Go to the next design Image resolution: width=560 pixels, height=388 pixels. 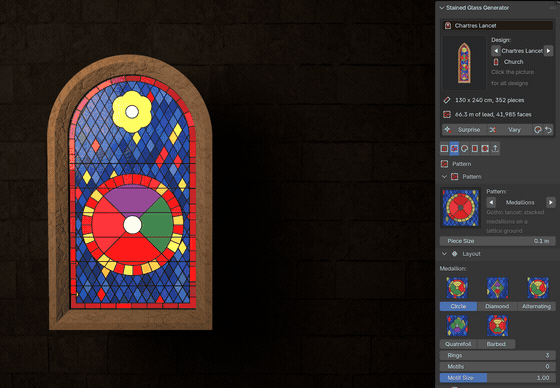click(x=549, y=51)
